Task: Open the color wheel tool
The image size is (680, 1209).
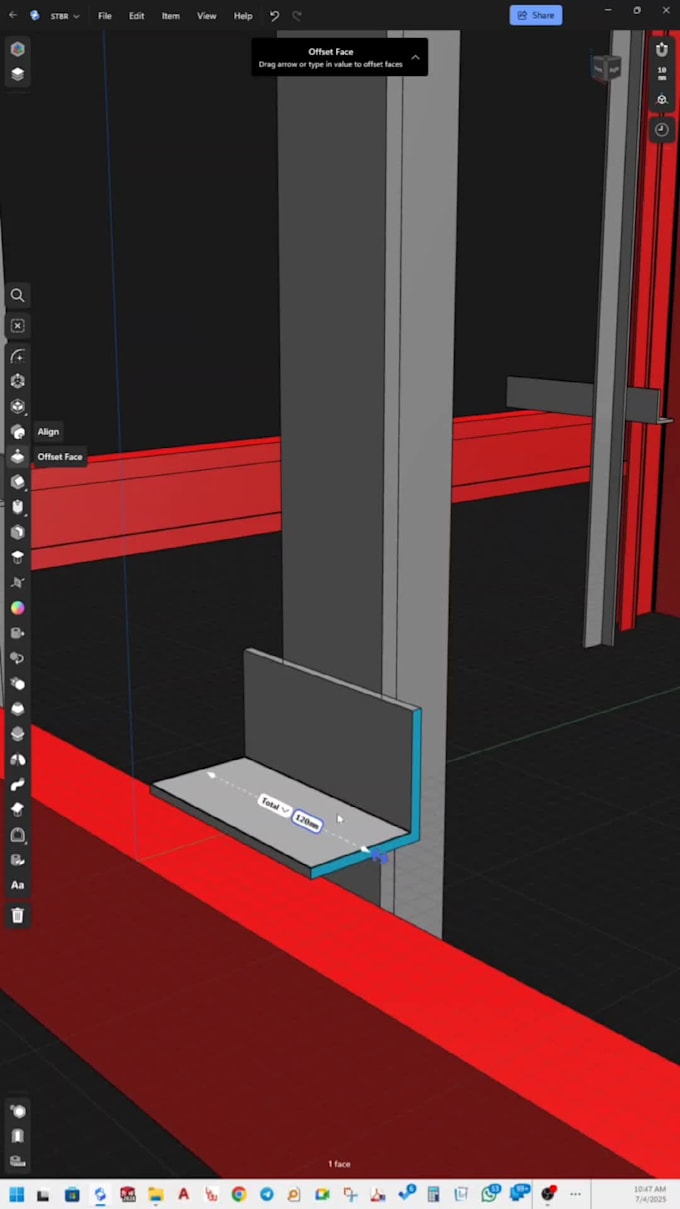Action: [x=17, y=607]
